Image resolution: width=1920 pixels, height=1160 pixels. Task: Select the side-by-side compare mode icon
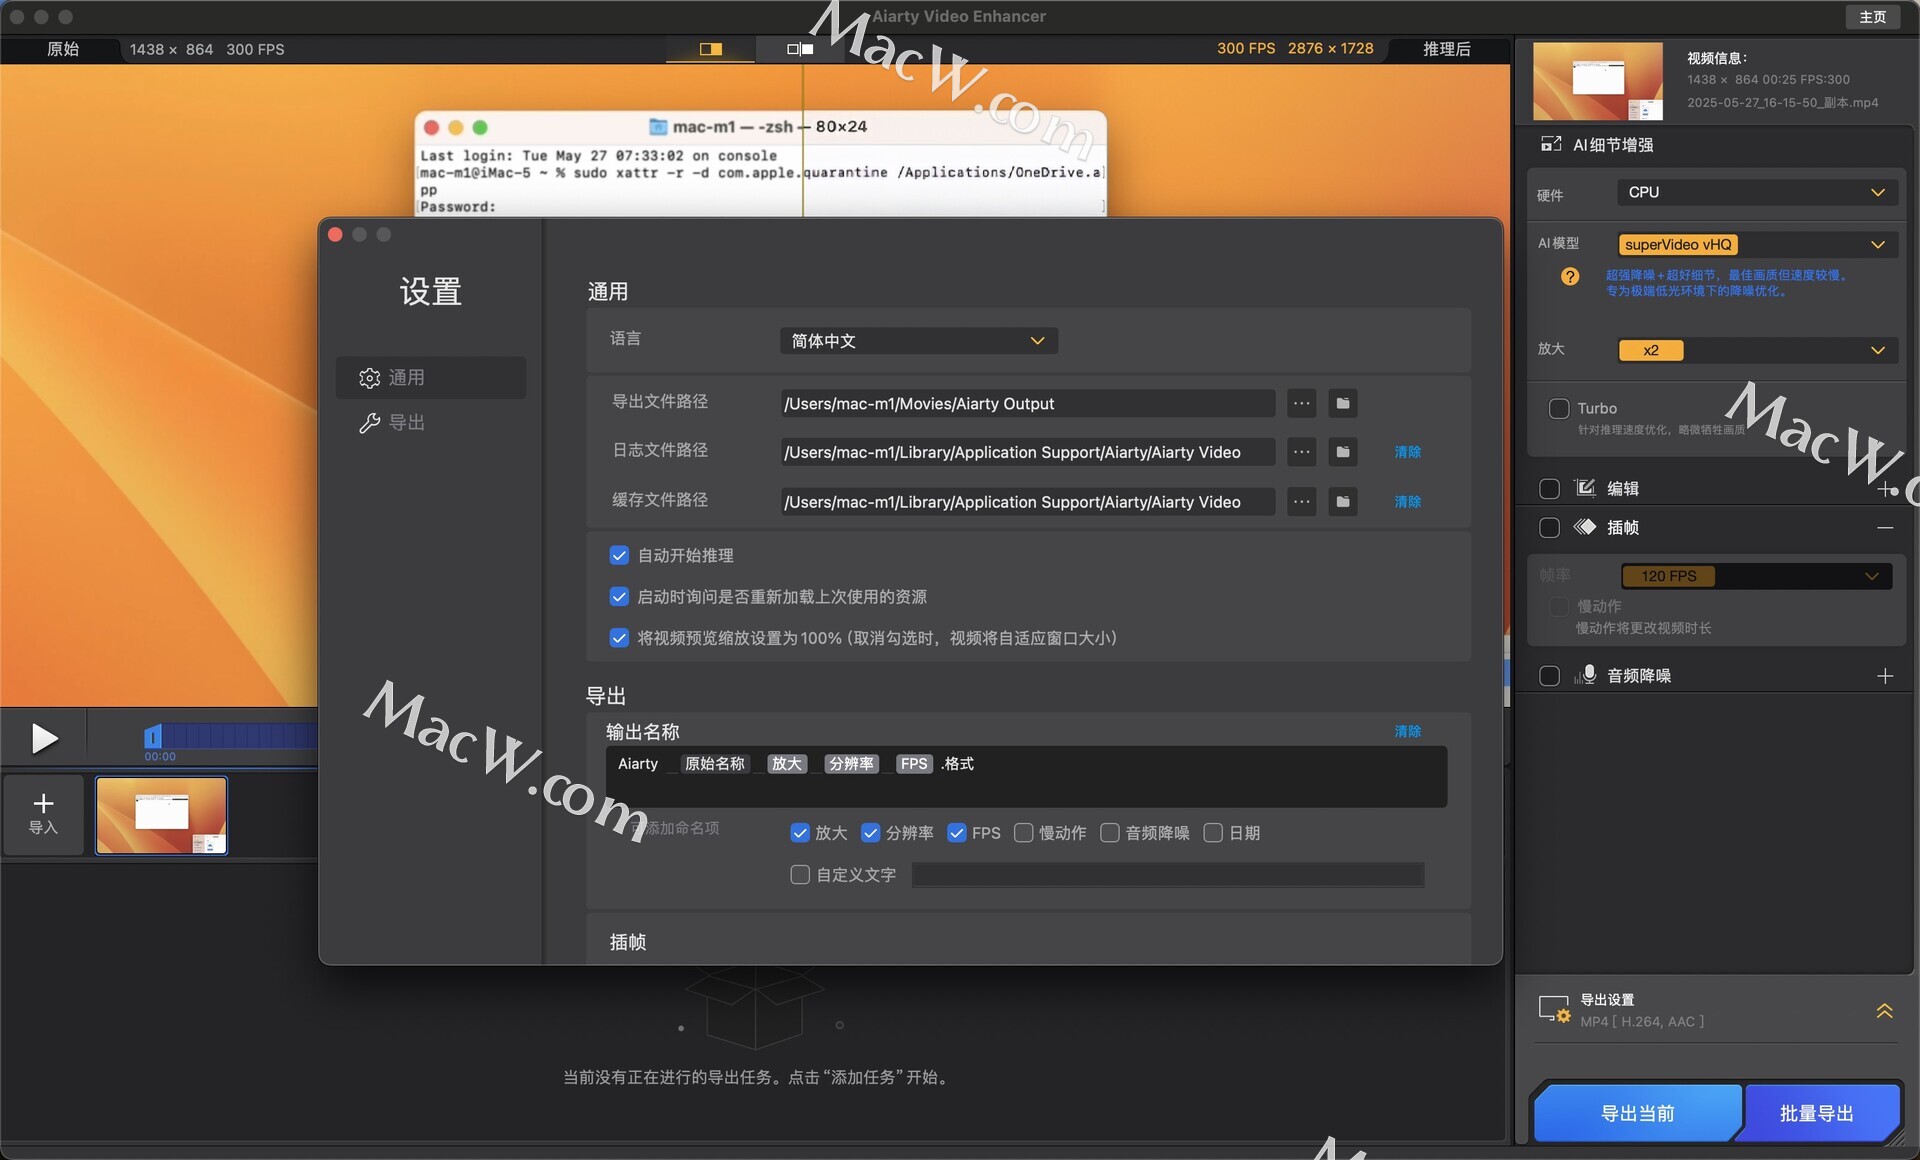point(800,49)
